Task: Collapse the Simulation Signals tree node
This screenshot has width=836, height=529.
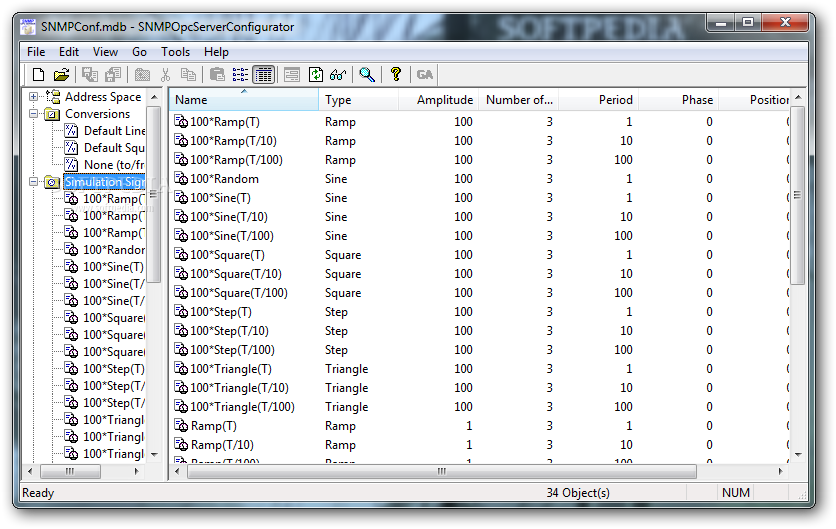Action: pos(33,182)
